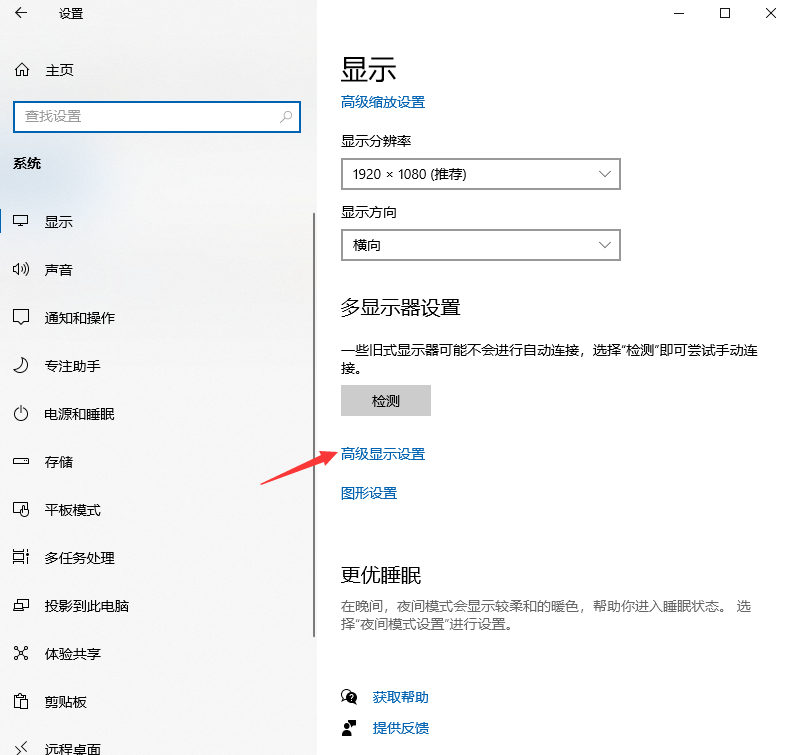Viewport: 788px width, 755px height.
Task: Click the Power & sleep (电源和睡眠) icon
Action: [21, 414]
